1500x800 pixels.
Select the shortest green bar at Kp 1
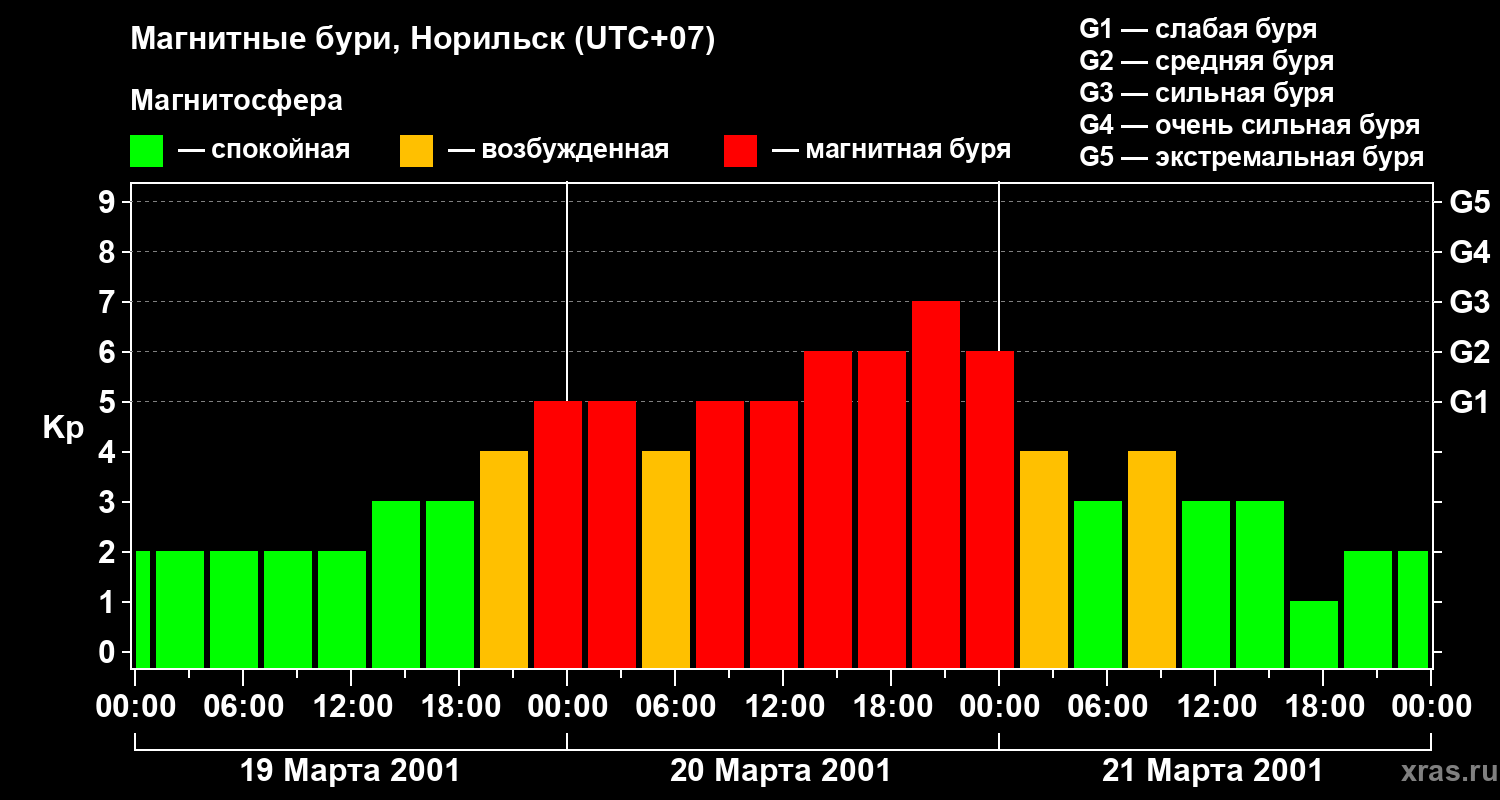1314,634
